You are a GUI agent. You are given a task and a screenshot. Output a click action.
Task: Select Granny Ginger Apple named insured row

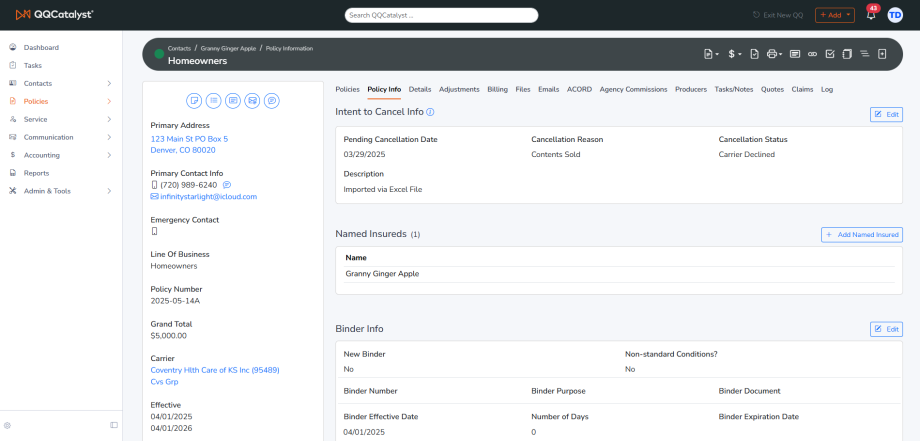(x=619, y=274)
